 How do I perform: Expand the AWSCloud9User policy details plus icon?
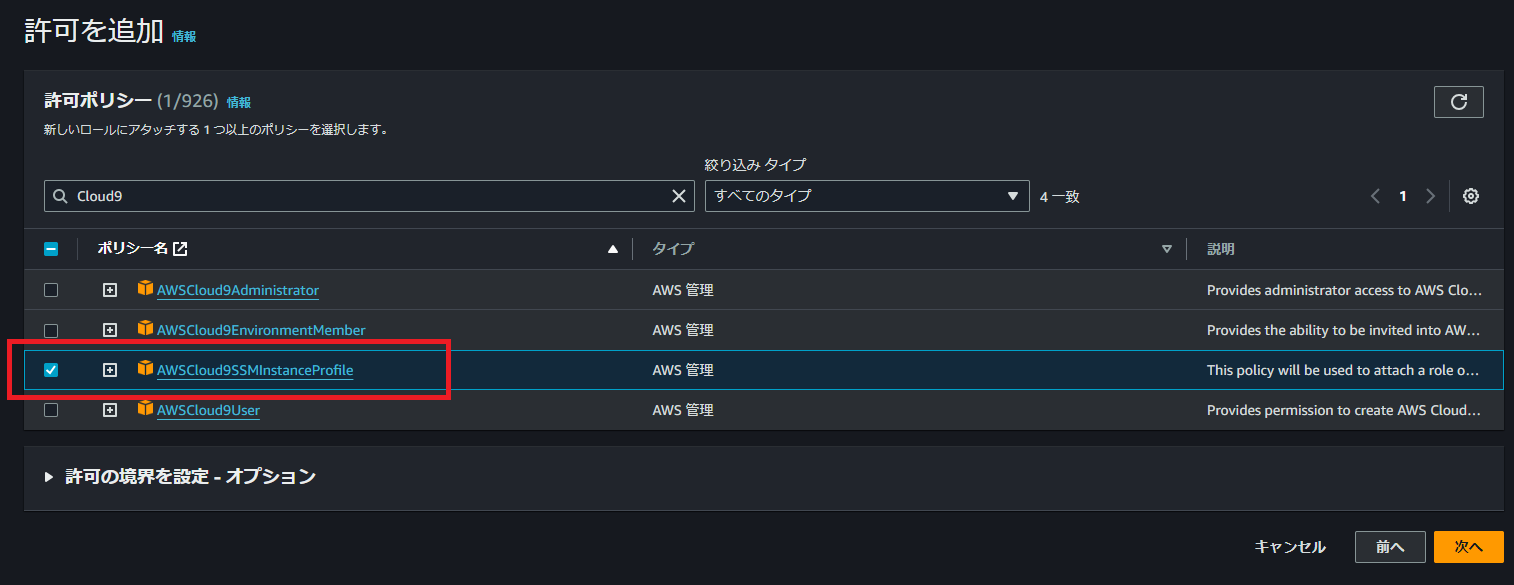click(110, 409)
